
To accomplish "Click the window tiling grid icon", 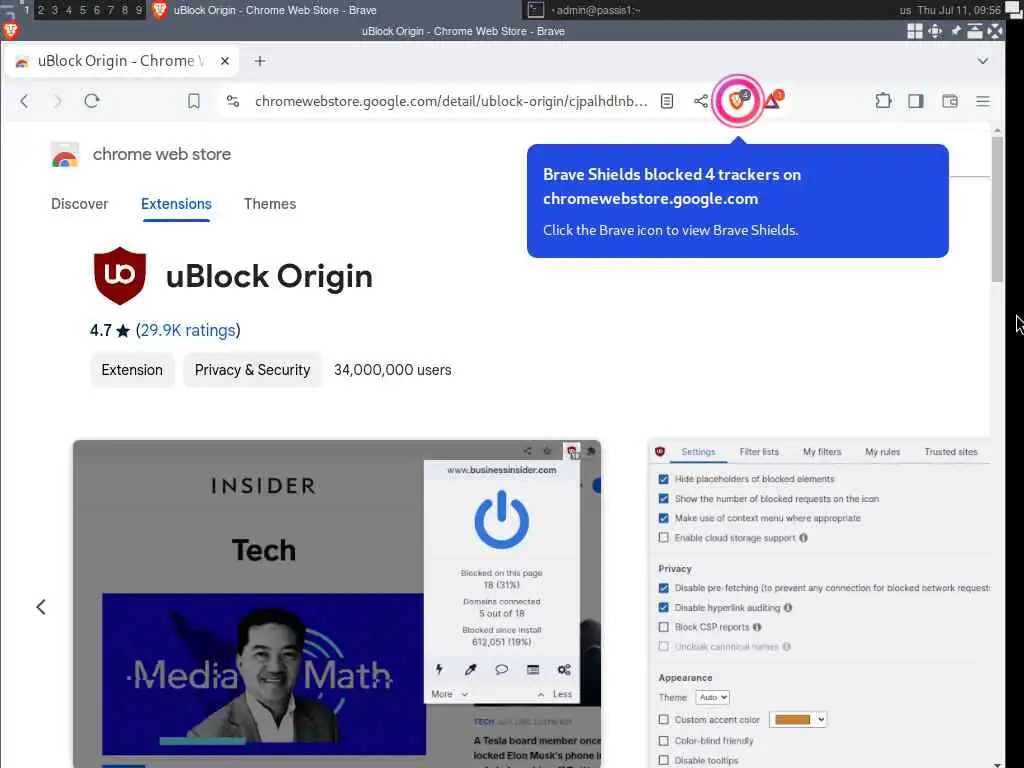I will [x=915, y=31].
